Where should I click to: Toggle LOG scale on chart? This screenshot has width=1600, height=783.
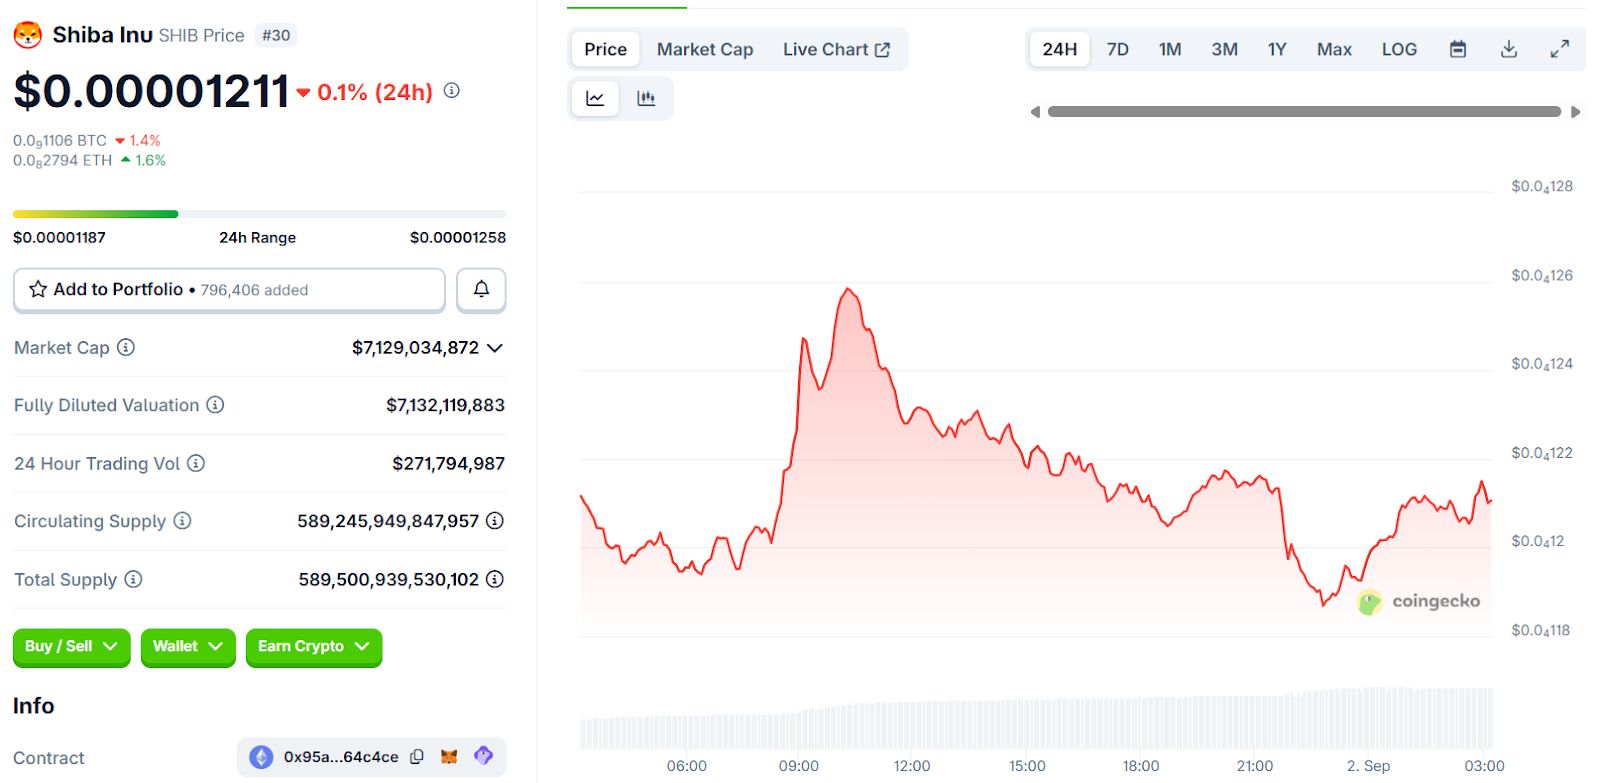point(1399,49)
